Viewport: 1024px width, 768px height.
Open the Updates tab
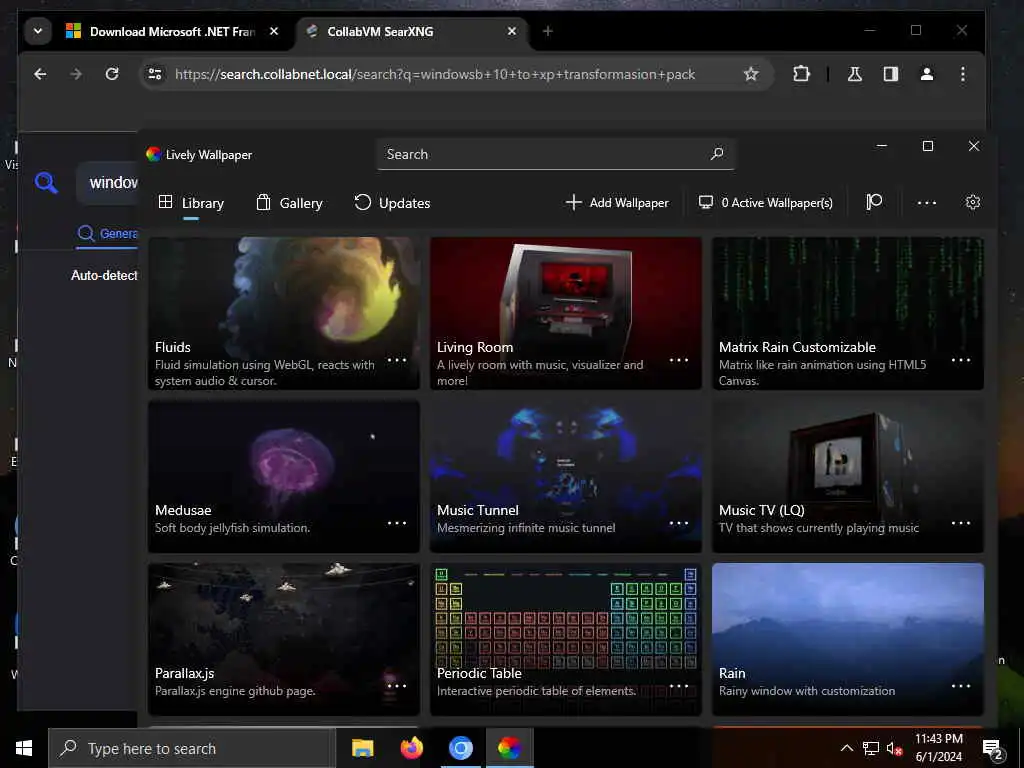click(x=392, y=203)
